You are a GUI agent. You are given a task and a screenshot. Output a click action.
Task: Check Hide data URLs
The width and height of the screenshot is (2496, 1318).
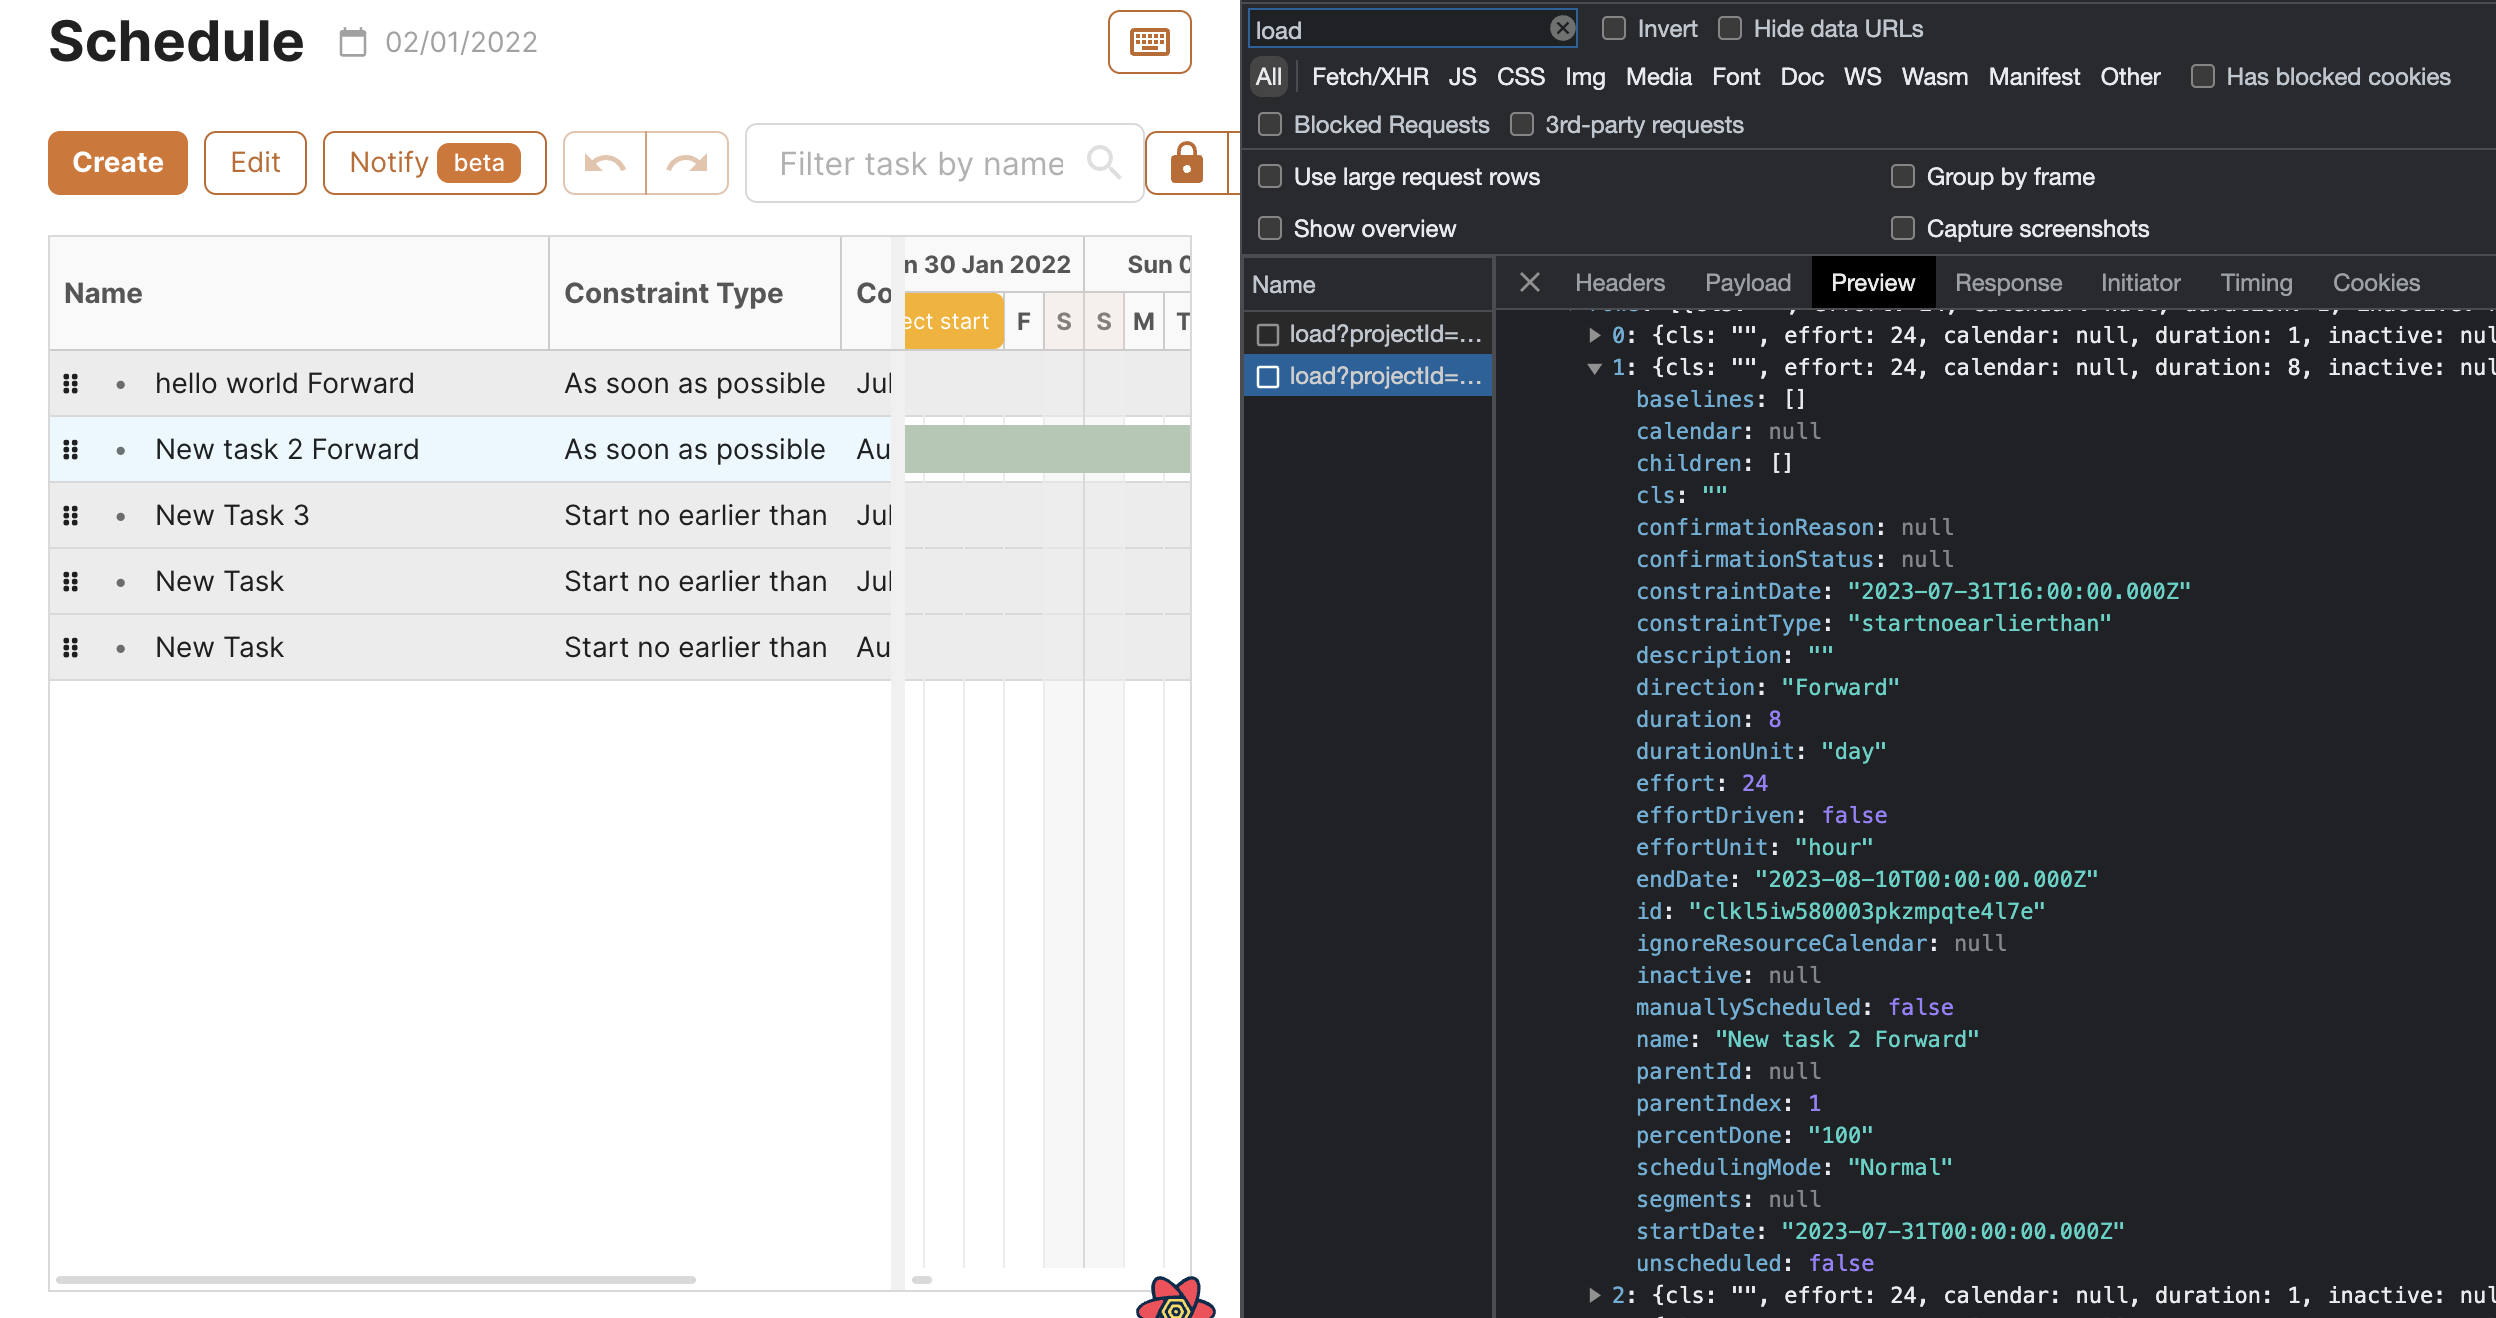(1729, 28)
